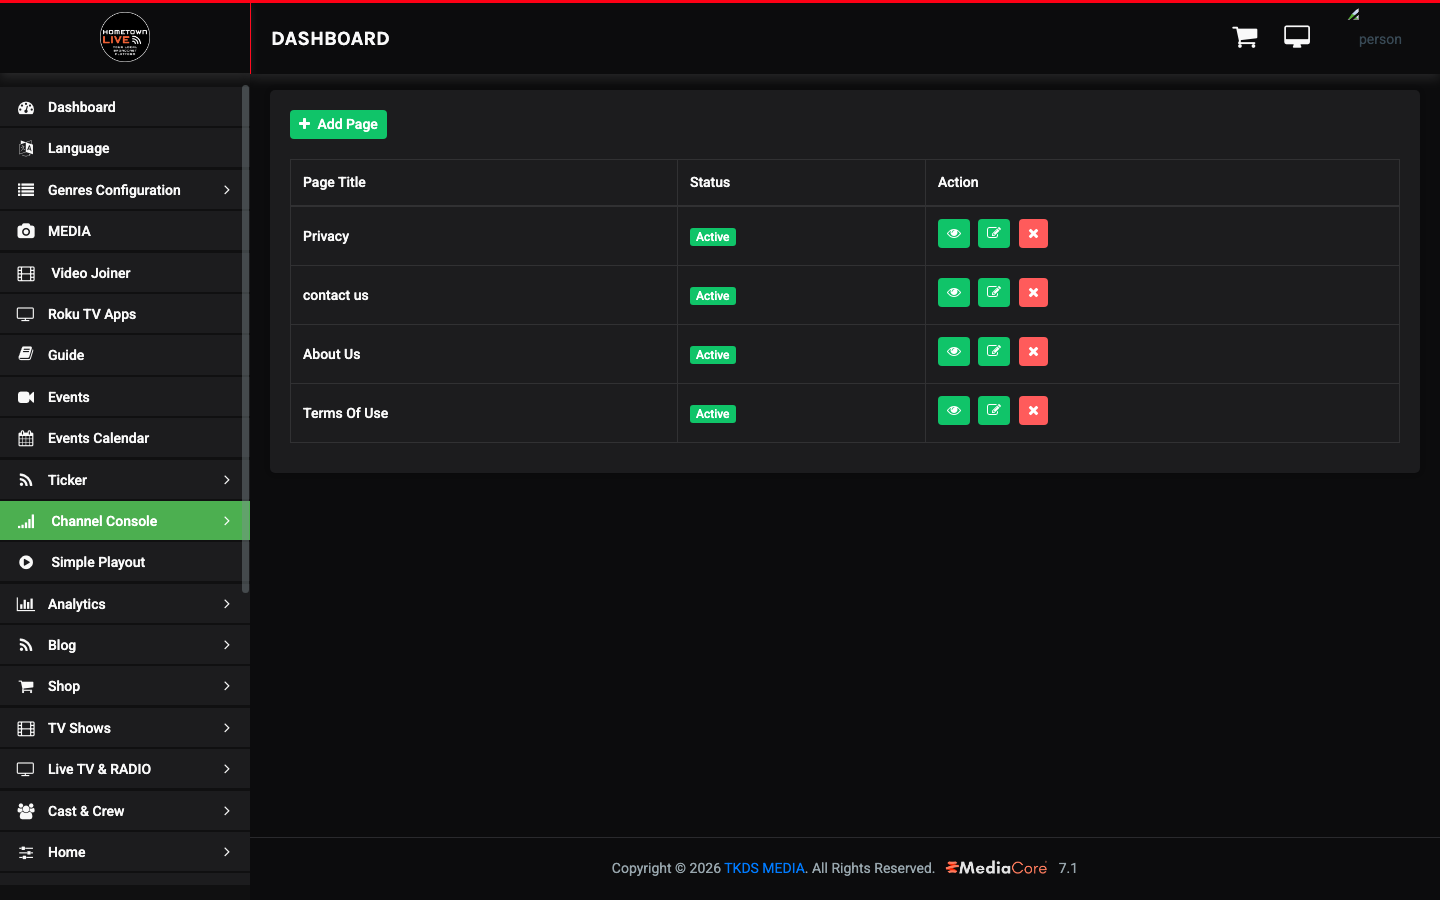This screenshot has width=1440, height=900.
Task: Expand the Cast & Crew chevron
Action: pyautogui.click(x=227, y=811)
